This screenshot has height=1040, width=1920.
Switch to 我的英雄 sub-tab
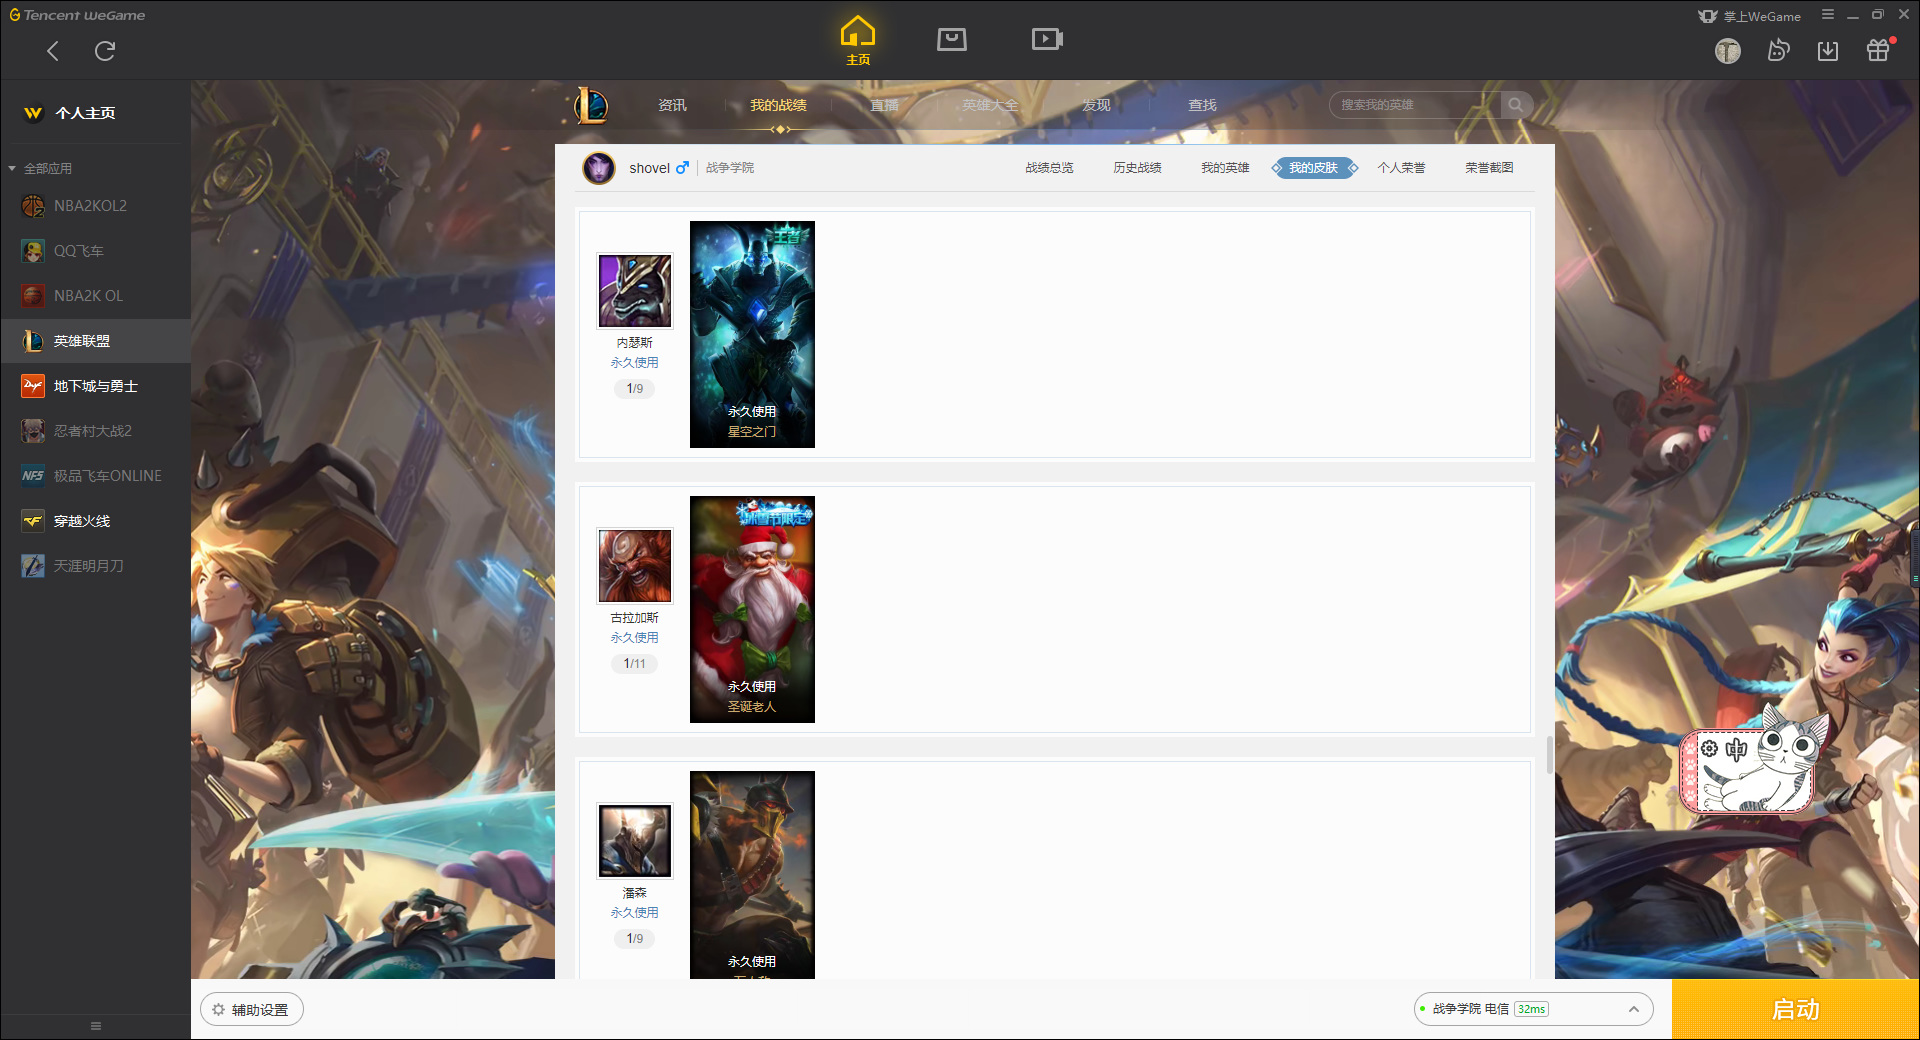pos(1225,168)
